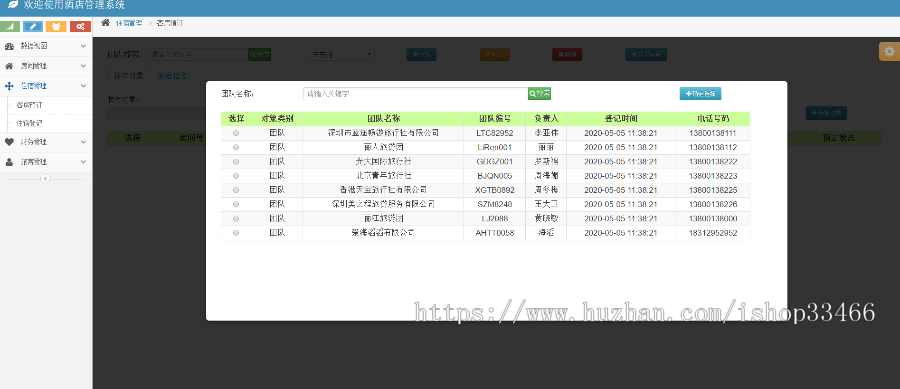900x389 pixels.
Task: Click the 登记时间 column header
Action: click(621, 119)
